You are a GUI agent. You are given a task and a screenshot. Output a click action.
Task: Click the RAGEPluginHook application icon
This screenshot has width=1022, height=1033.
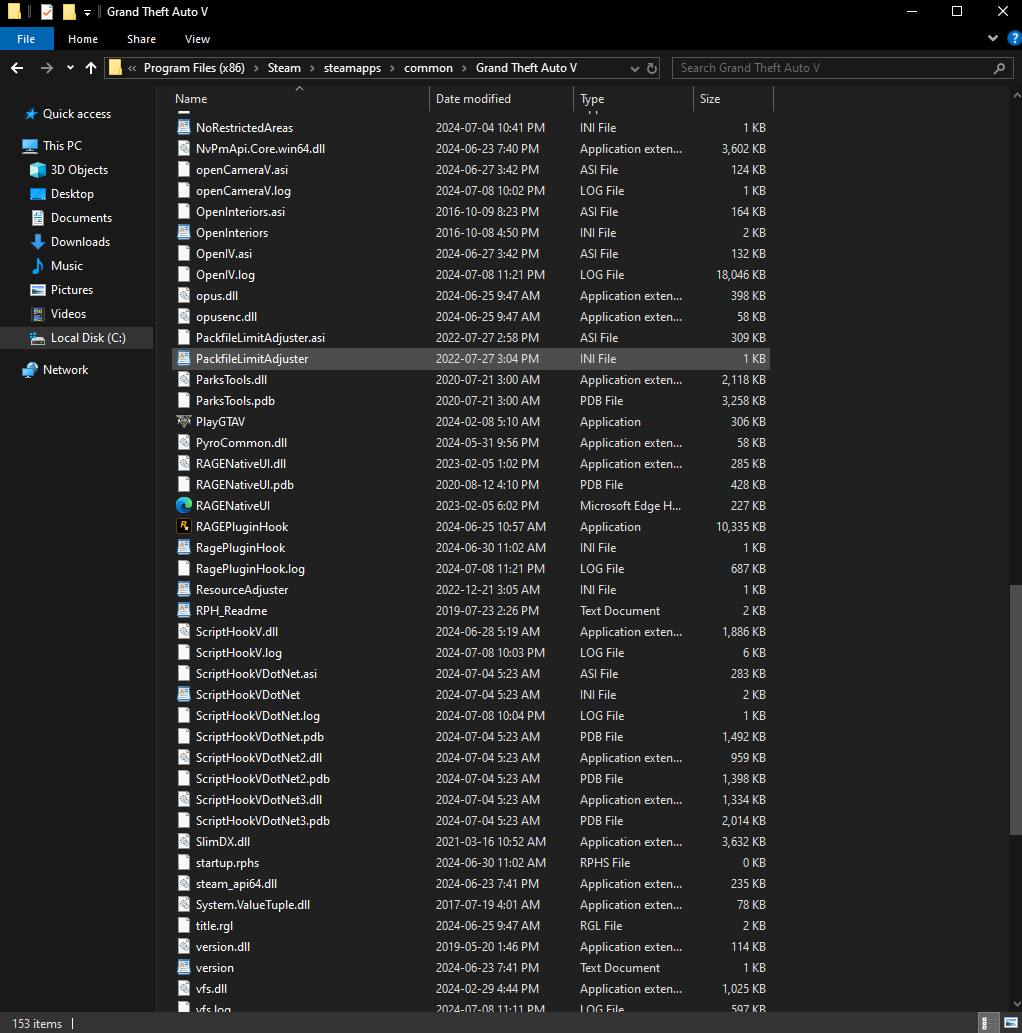coord(184,526)
